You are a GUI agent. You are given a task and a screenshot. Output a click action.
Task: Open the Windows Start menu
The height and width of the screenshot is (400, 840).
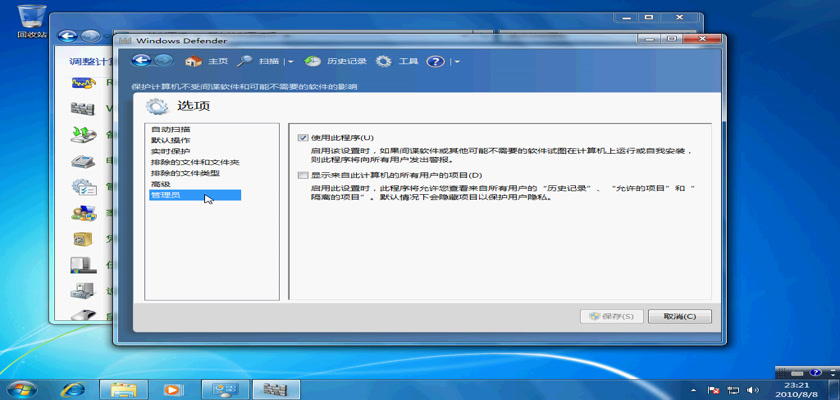pos(20,389)
